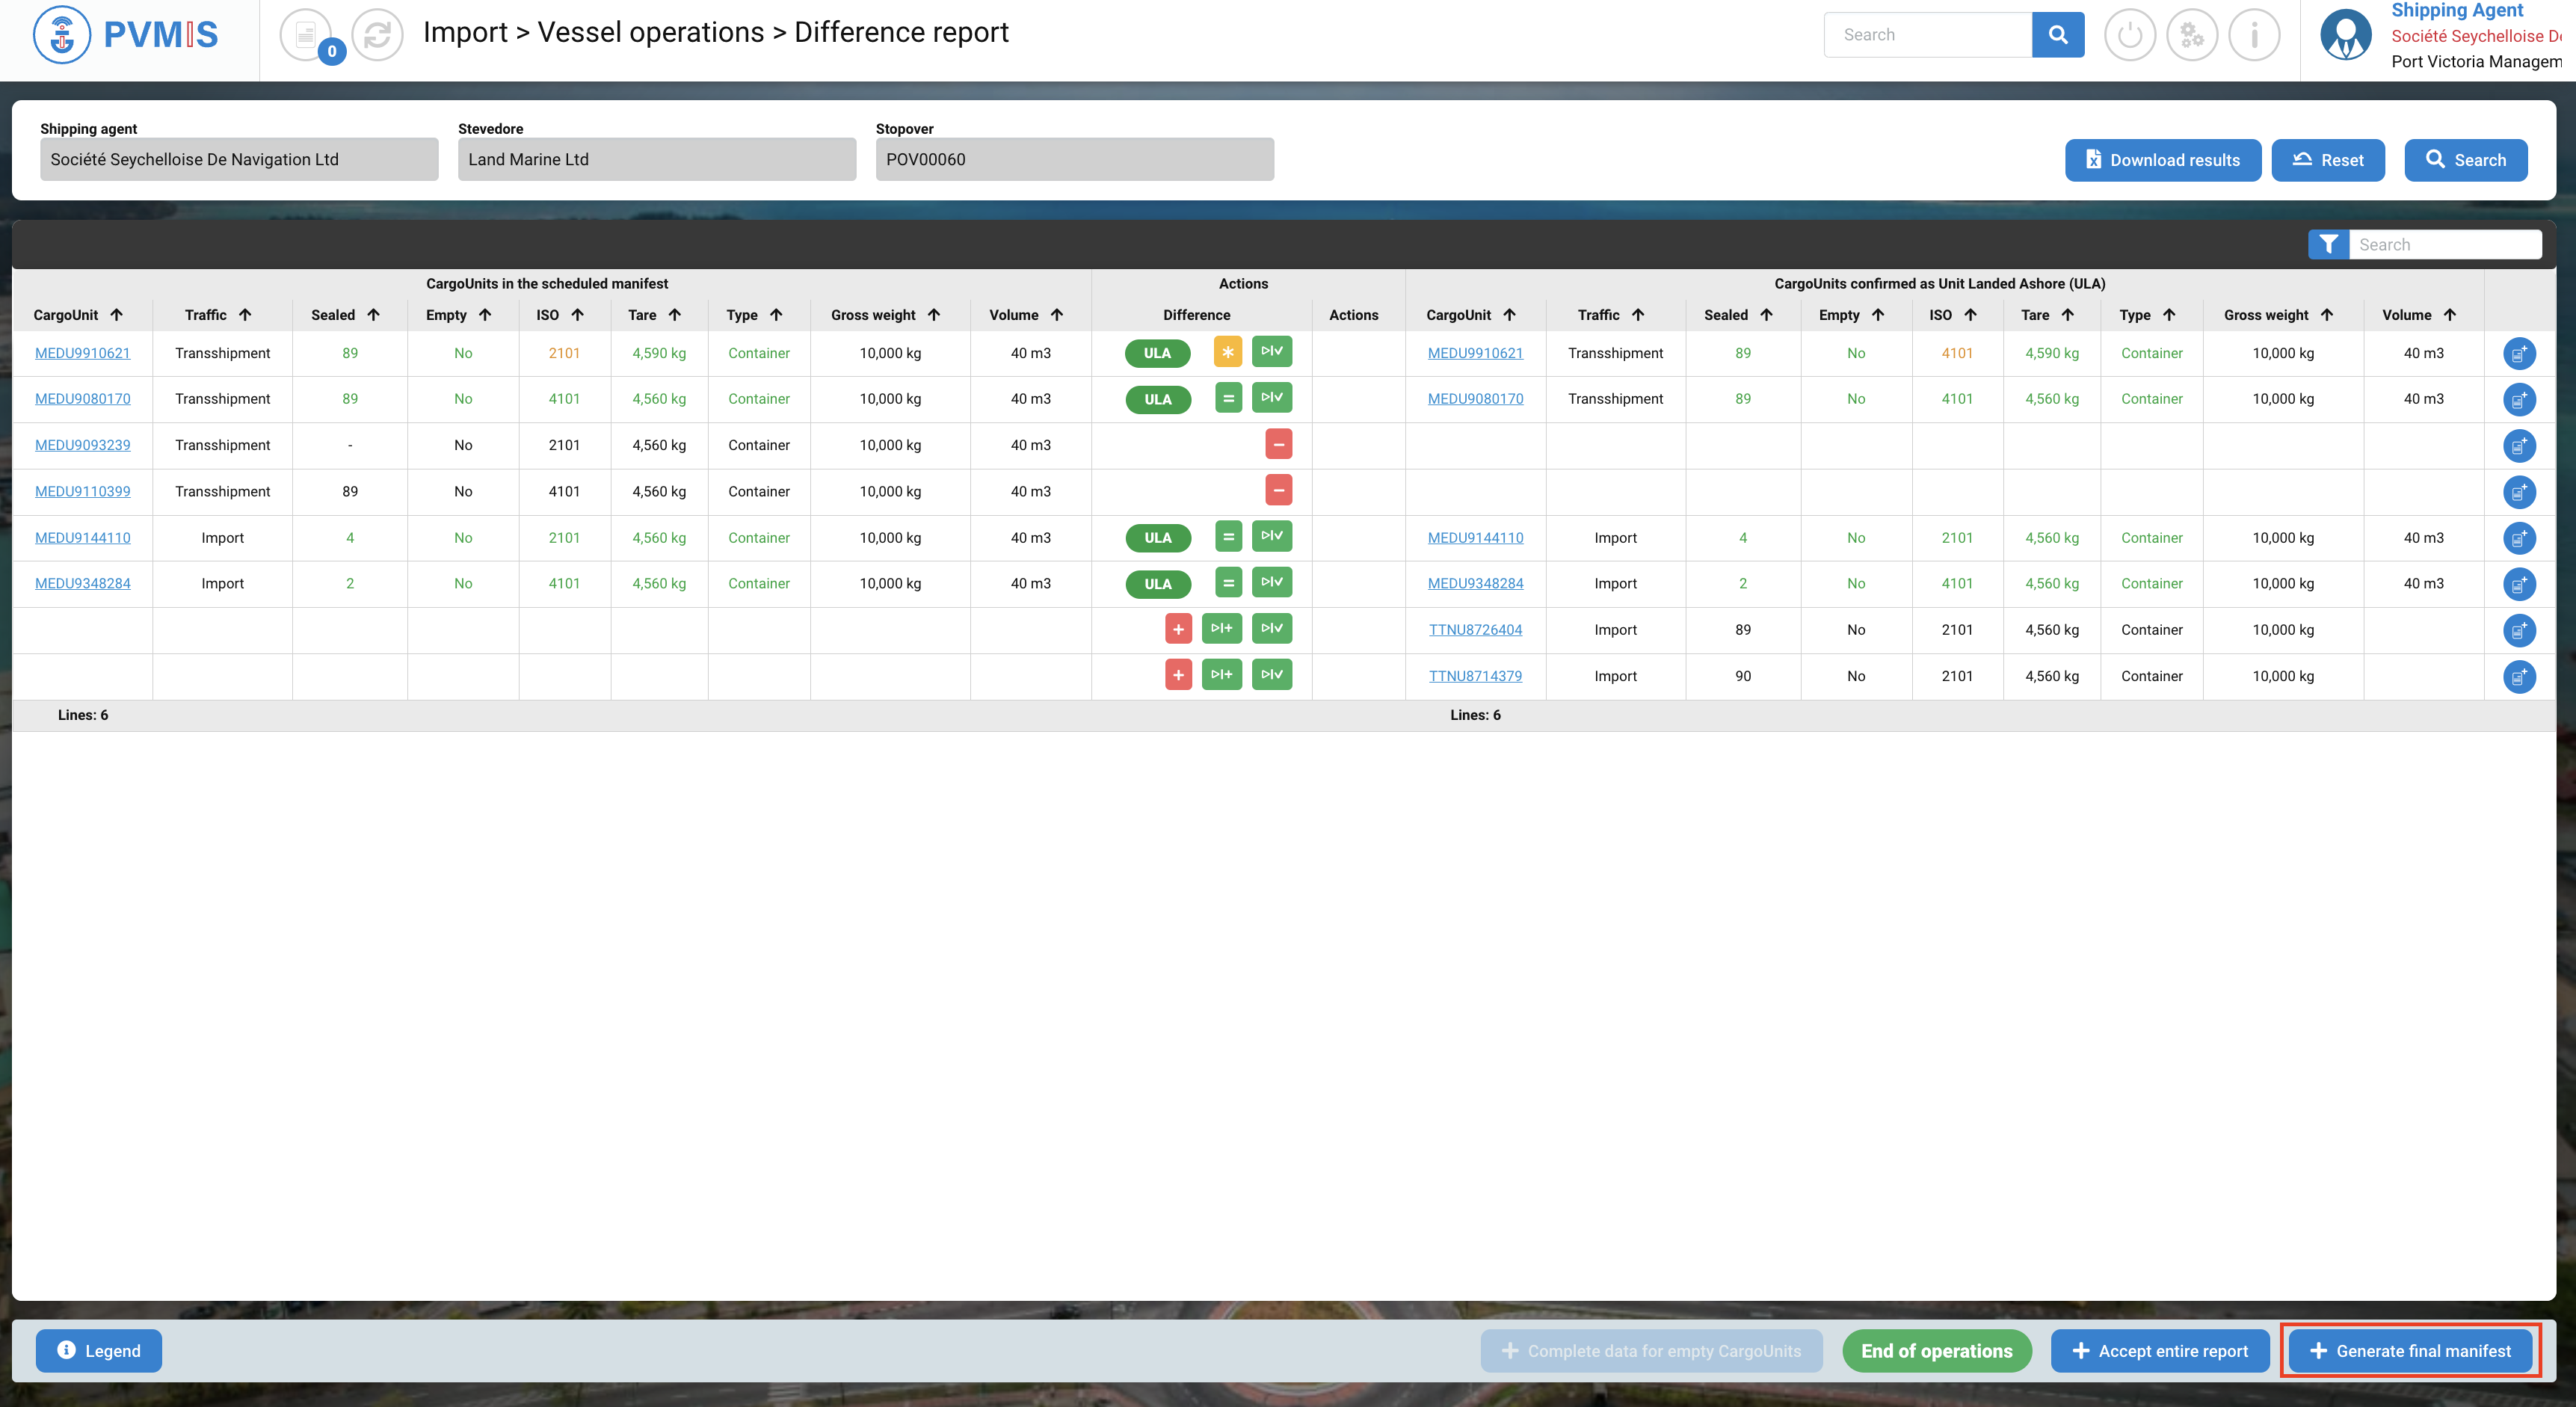Click the red plus icon for TTNU8726404
Screen dimensions: 2576x1407
pos(1178,629)
